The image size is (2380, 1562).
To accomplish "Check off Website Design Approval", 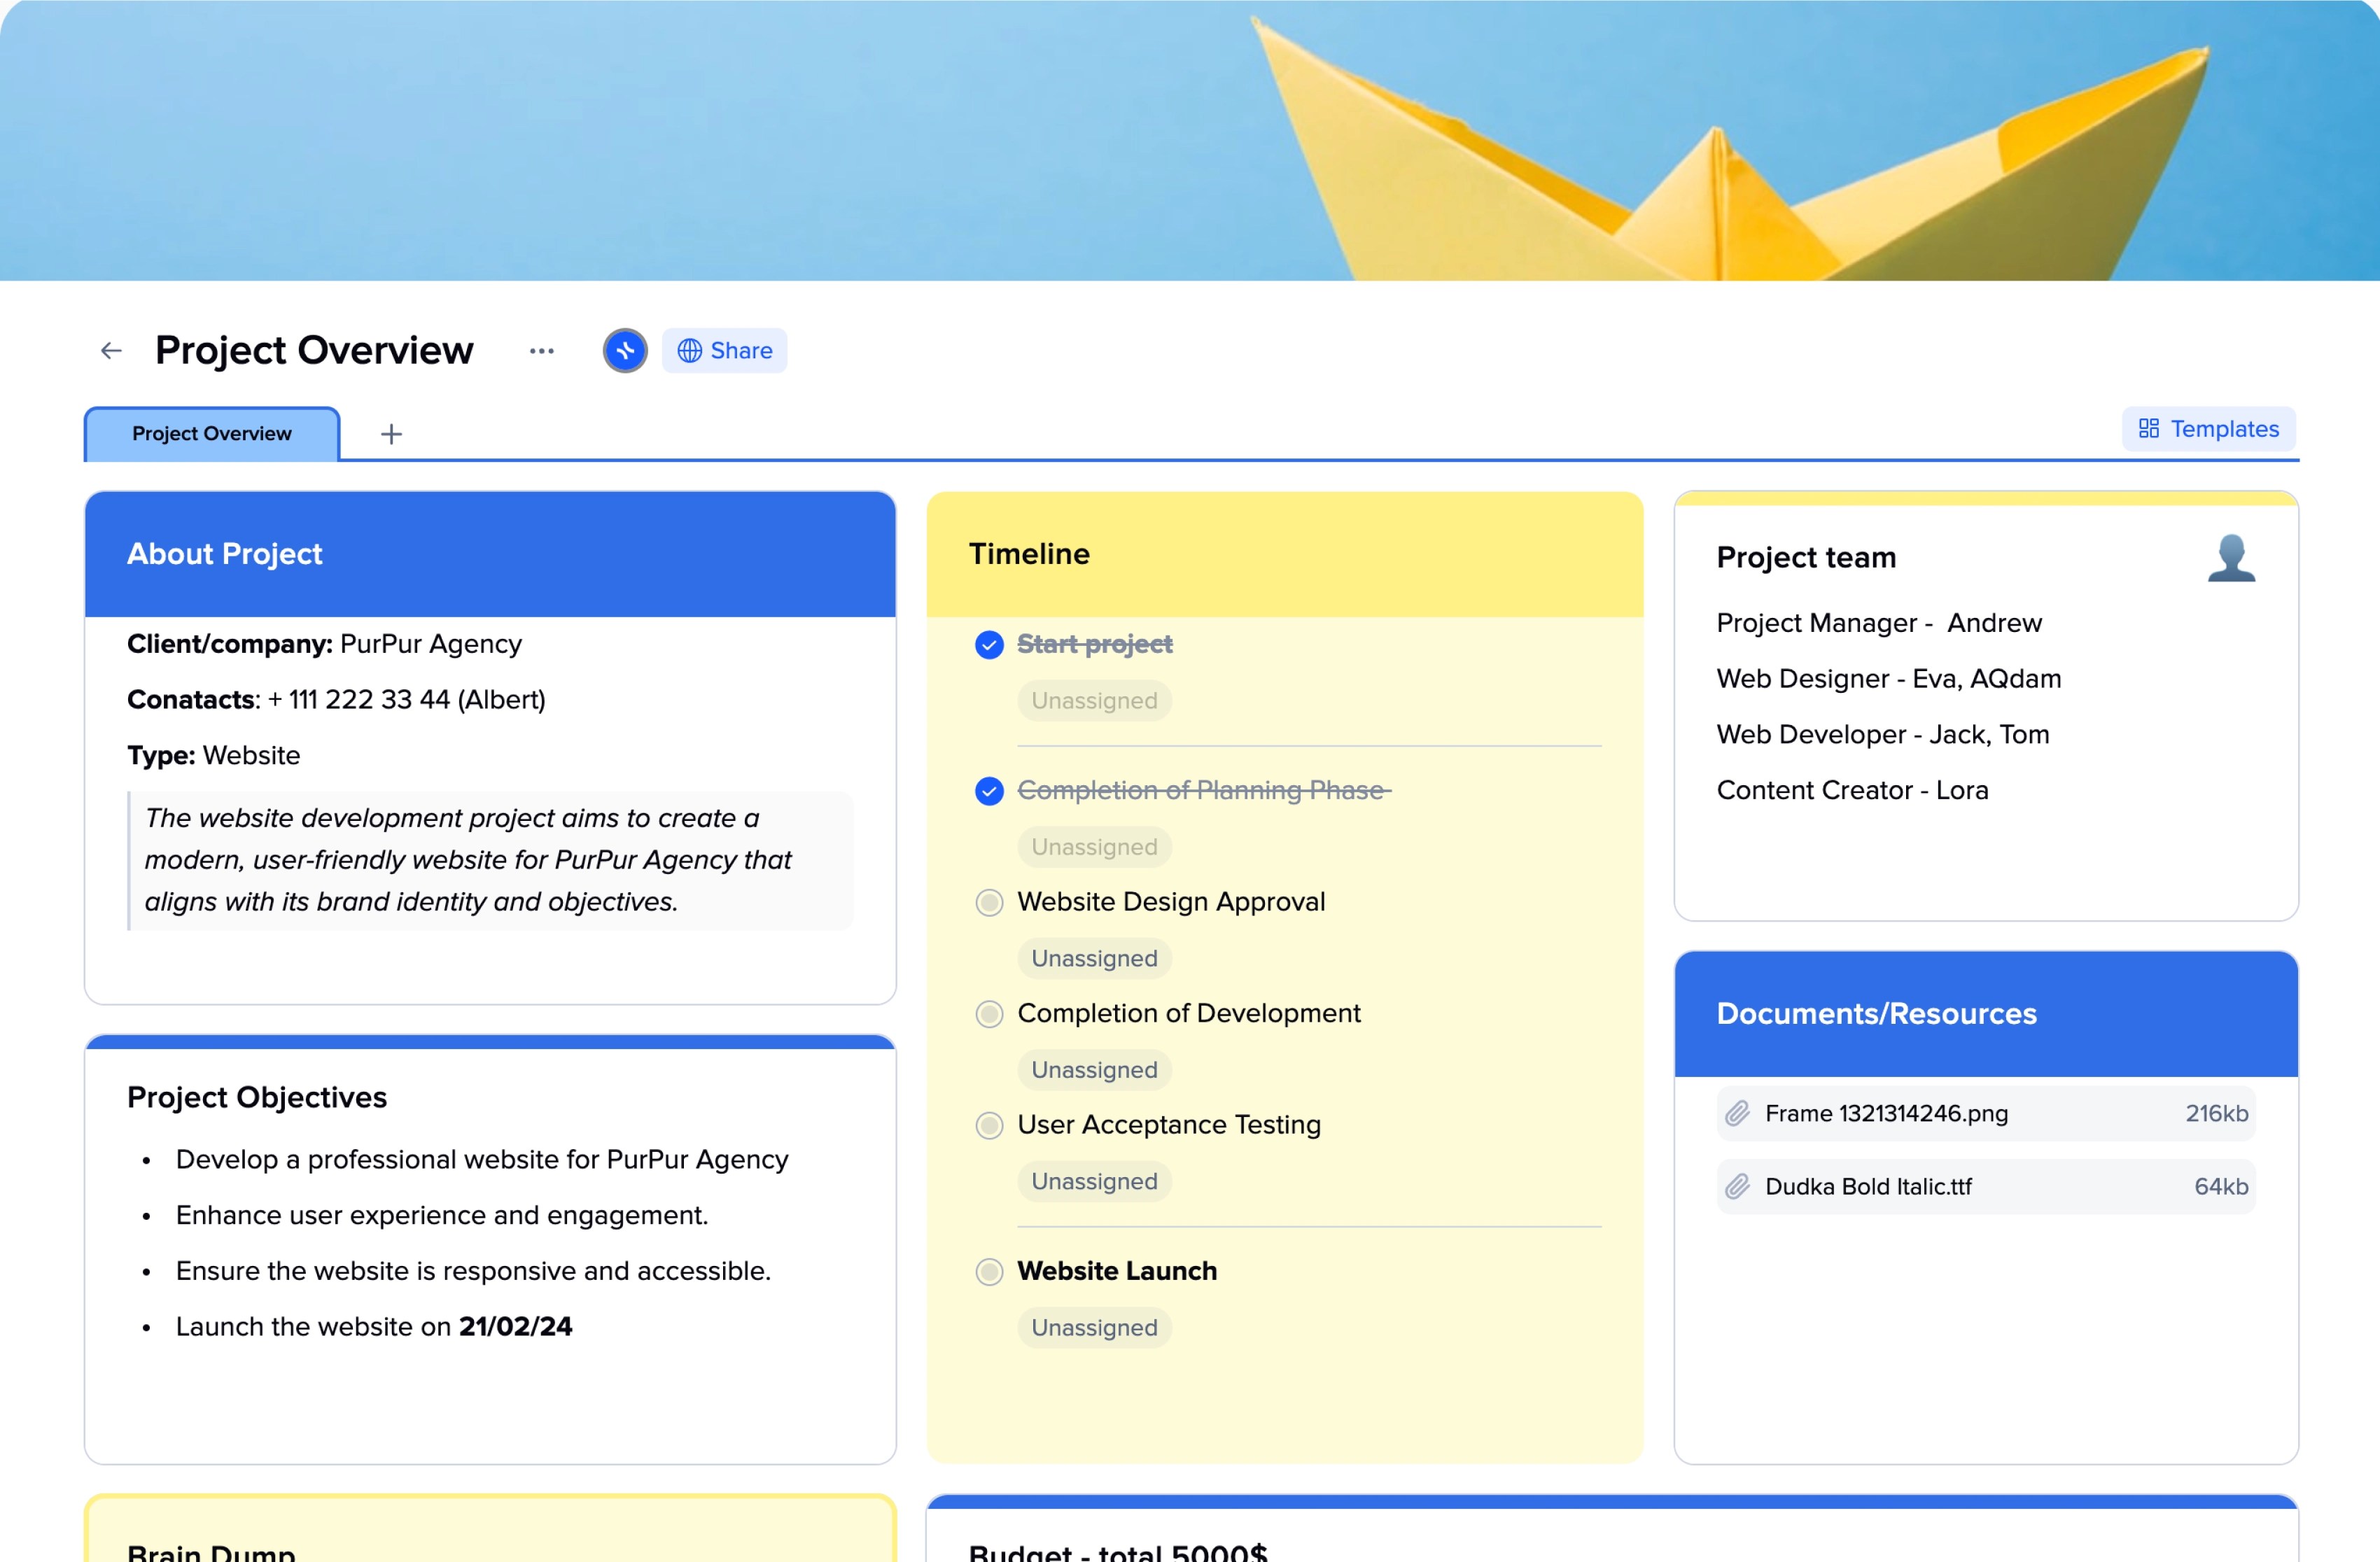I will pyautogui.click(x=989, y=903).
